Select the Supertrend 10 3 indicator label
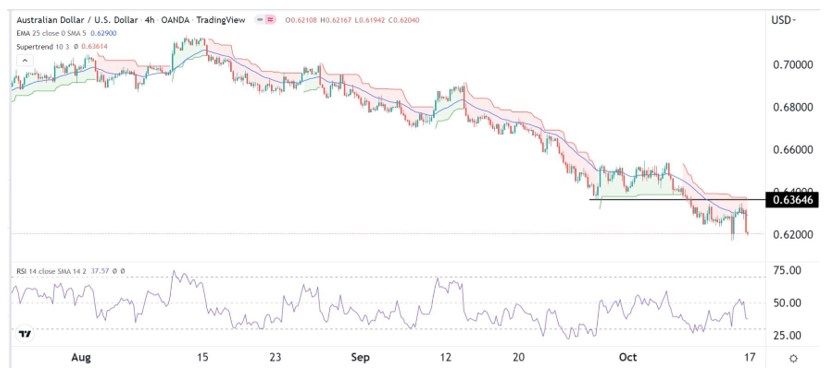 tap(43, 46)
